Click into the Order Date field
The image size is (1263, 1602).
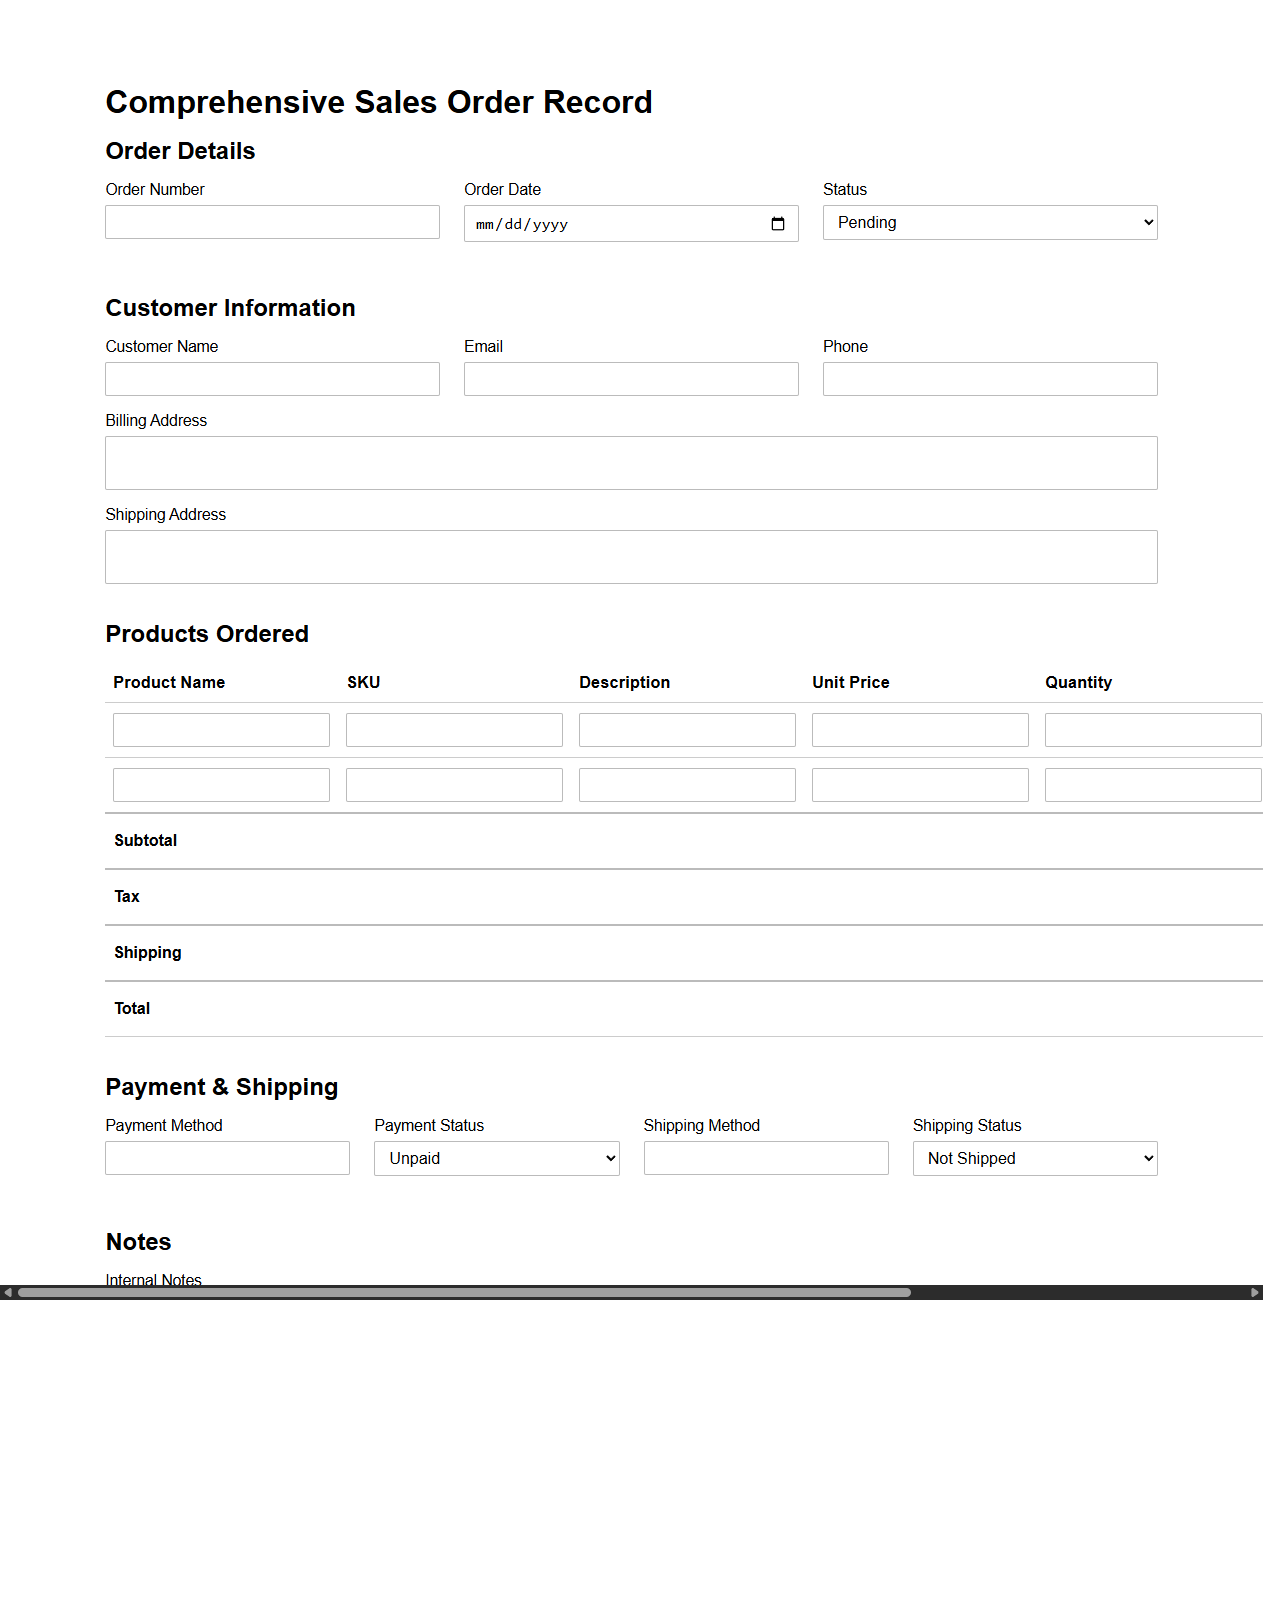click(631, 223)
